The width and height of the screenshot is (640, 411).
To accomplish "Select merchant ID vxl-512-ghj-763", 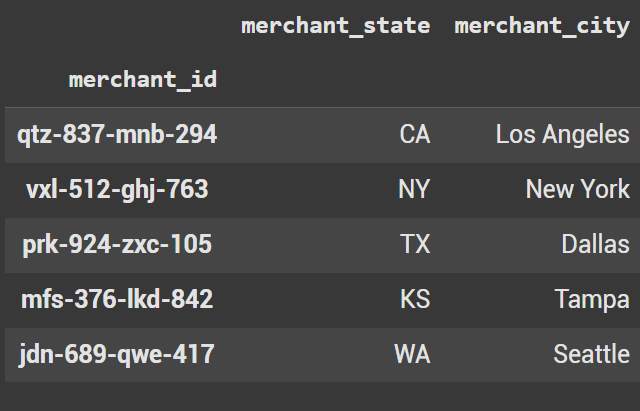I will coord(117,190).
